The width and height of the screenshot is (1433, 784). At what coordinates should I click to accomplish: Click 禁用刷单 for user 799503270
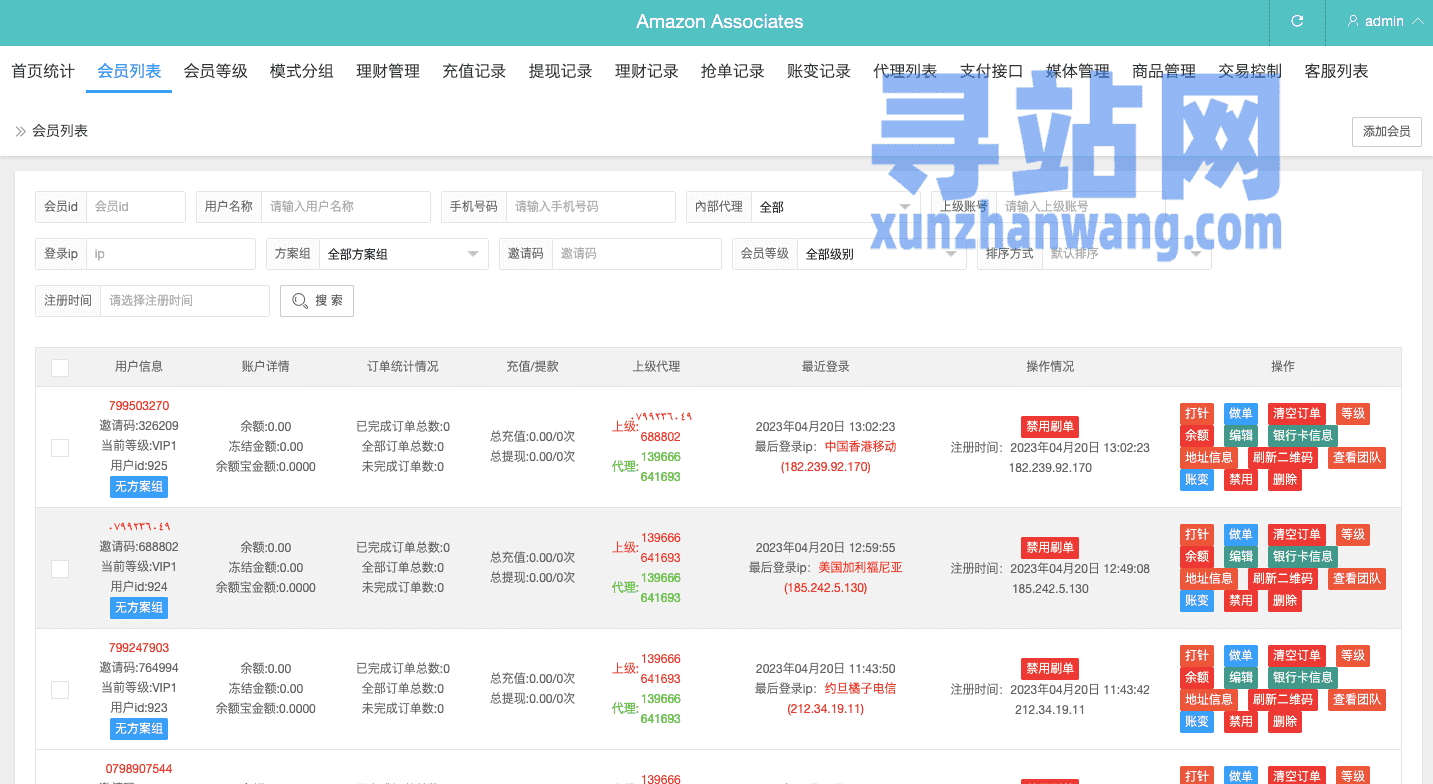tap(1049, 427)
